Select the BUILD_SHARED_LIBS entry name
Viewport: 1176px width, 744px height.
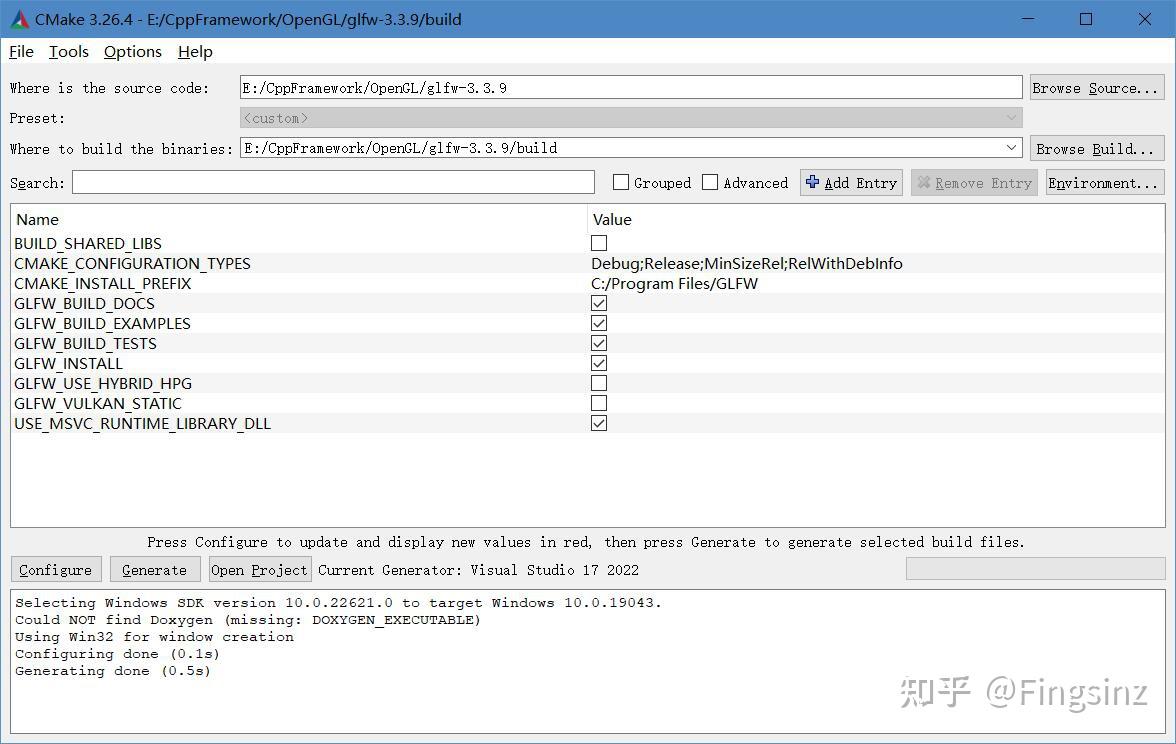(88, 244)
